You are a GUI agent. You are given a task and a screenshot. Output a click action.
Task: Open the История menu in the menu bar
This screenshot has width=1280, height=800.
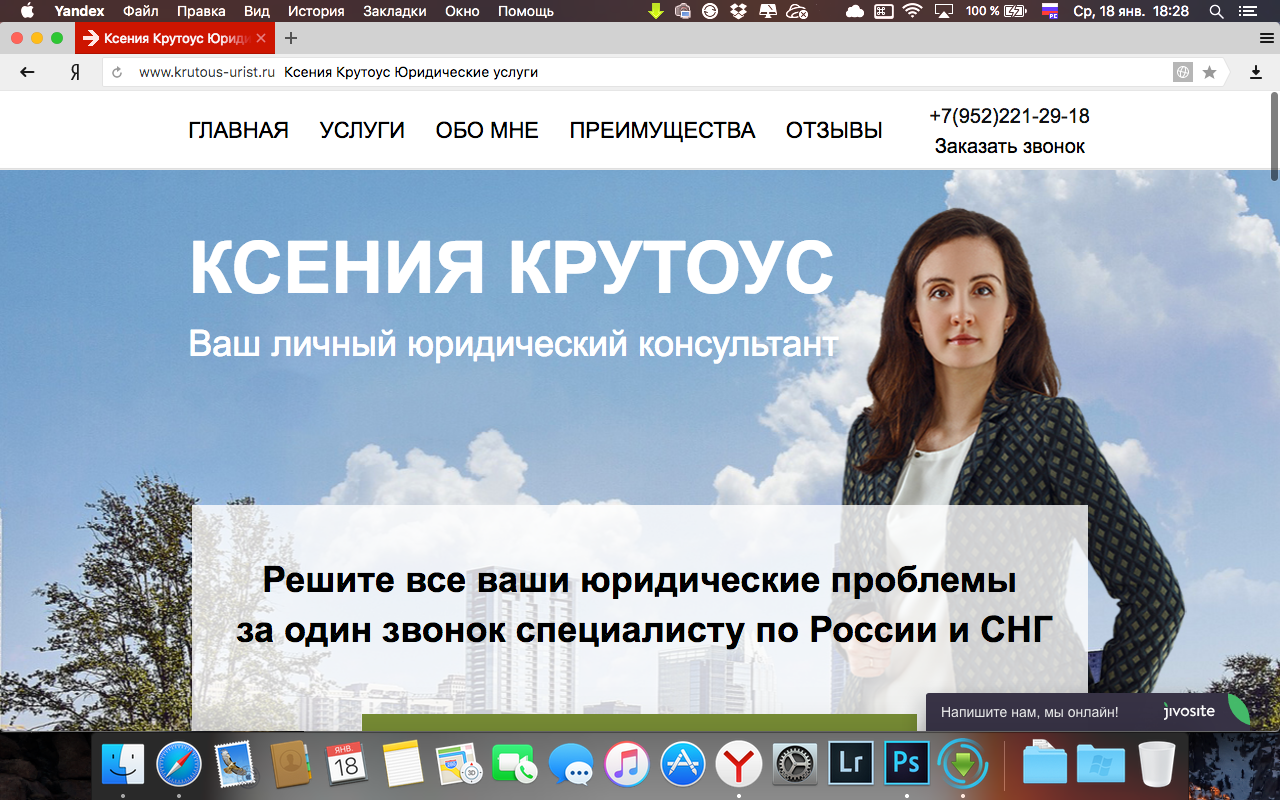click(x=315, y=11)
